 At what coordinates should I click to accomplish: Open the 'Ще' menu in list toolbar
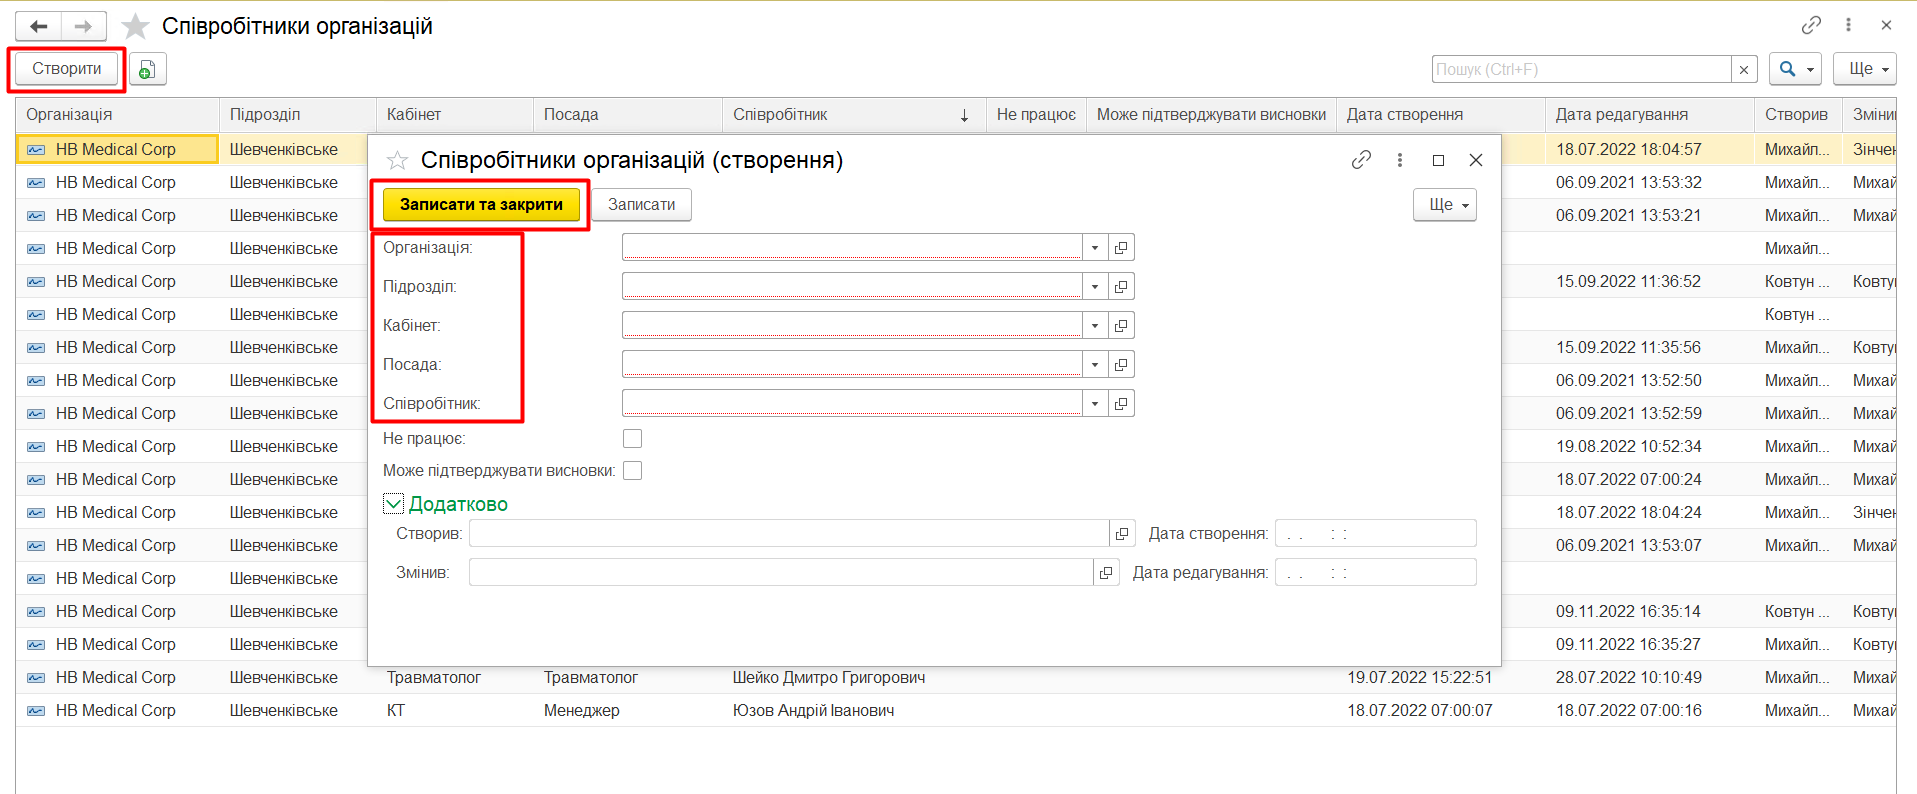(x=1864, y=69)
